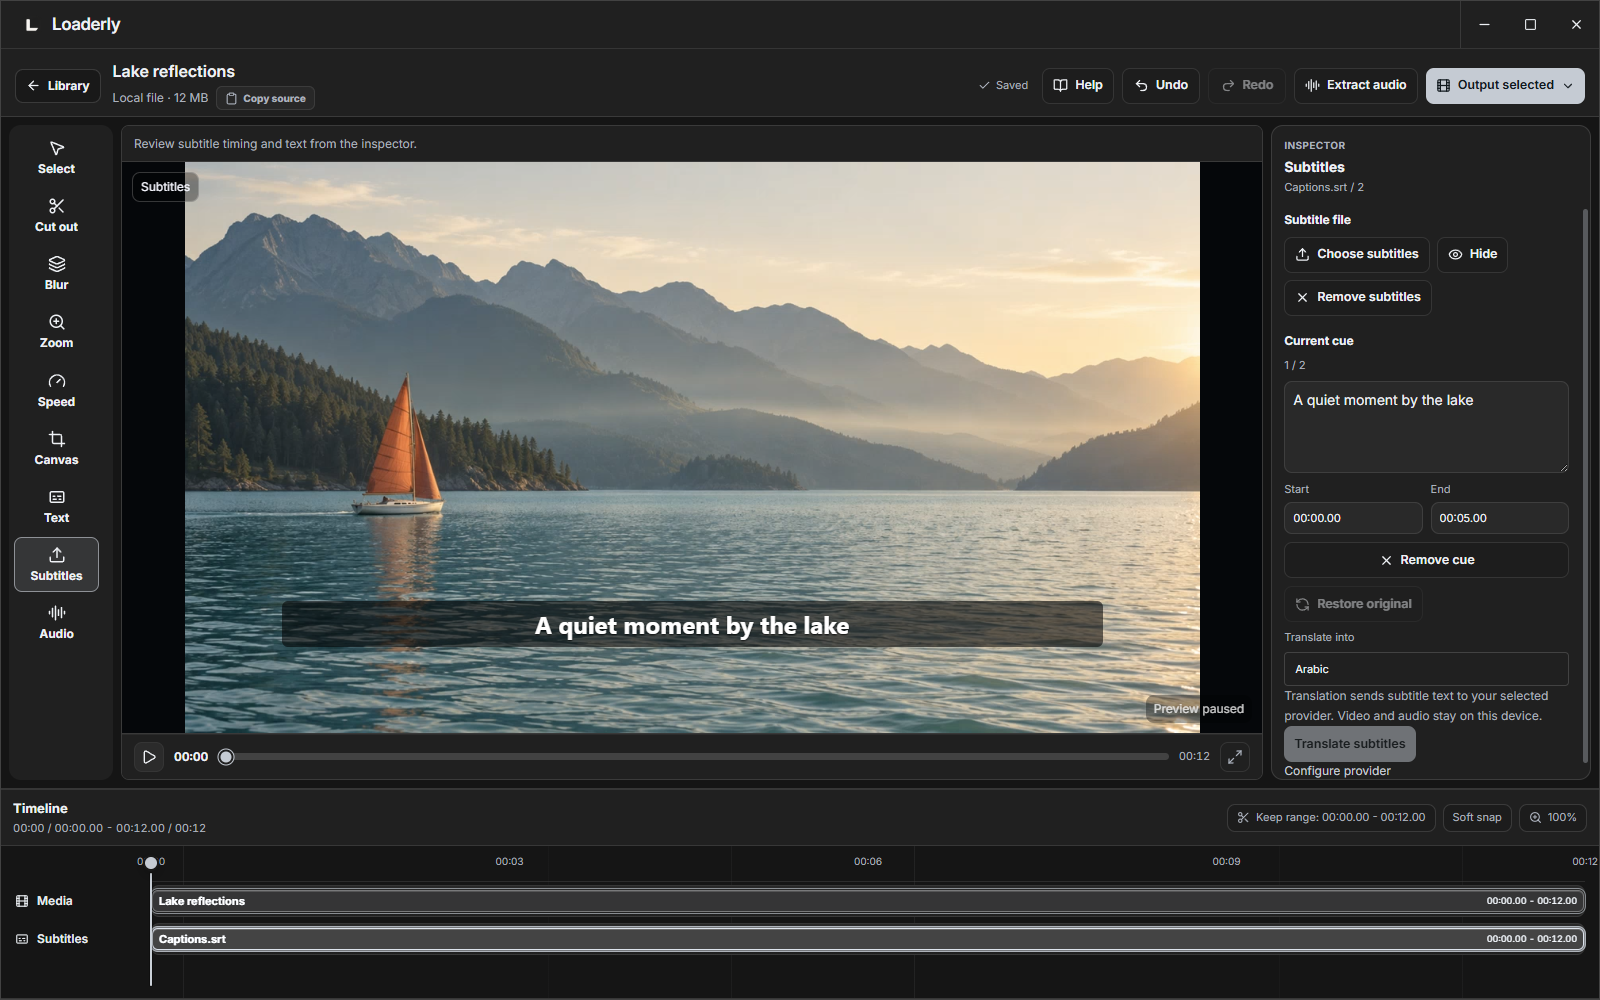Select Lake reflections media clip
The height and width of the screenshot is (1000, 1600).
click(868, 901)
